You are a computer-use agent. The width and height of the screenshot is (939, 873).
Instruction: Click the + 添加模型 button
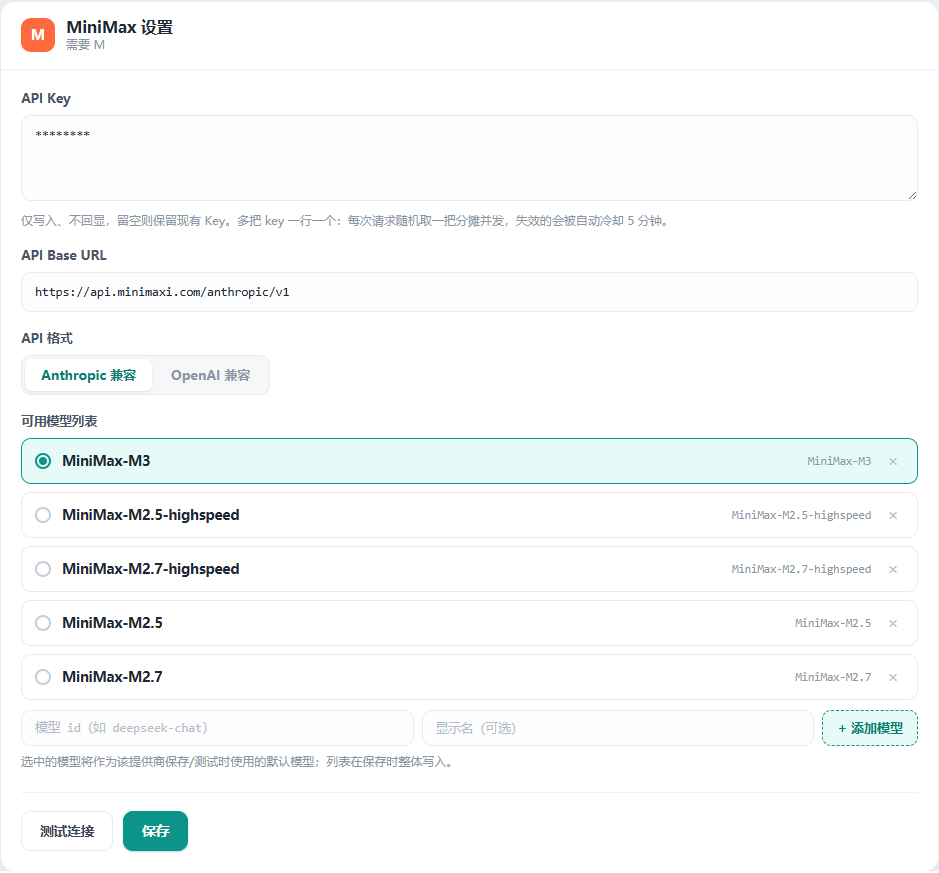click(x=870, y=728)
